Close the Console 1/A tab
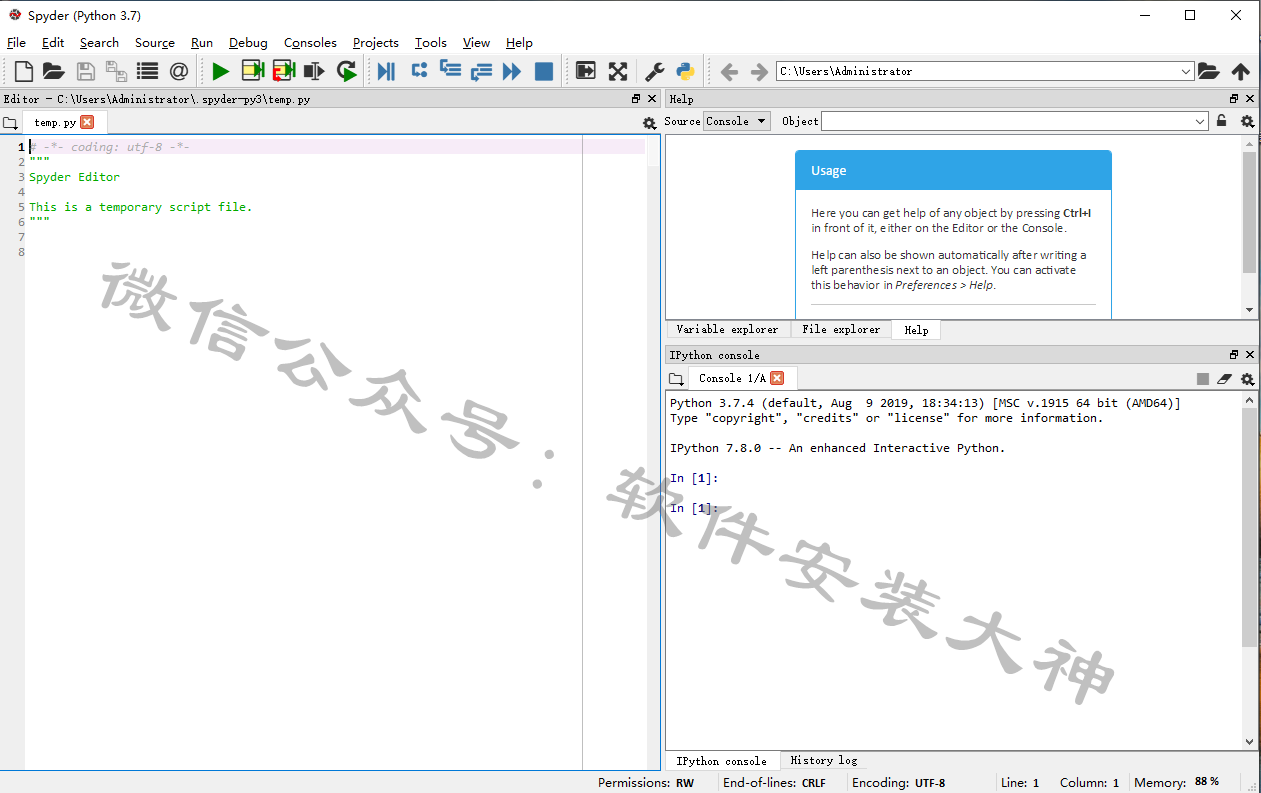This screenshot has height=793, width=1261. click(777, 378)
